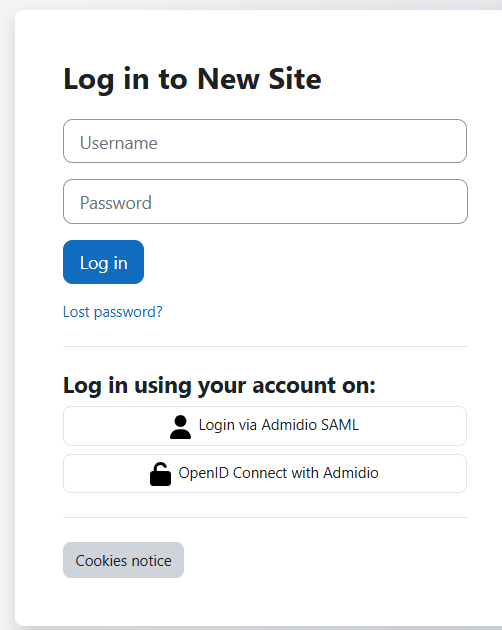Click the "Login via Admidio SAML" text label
This screenshot has width=502, height=630.
(279, 425)
